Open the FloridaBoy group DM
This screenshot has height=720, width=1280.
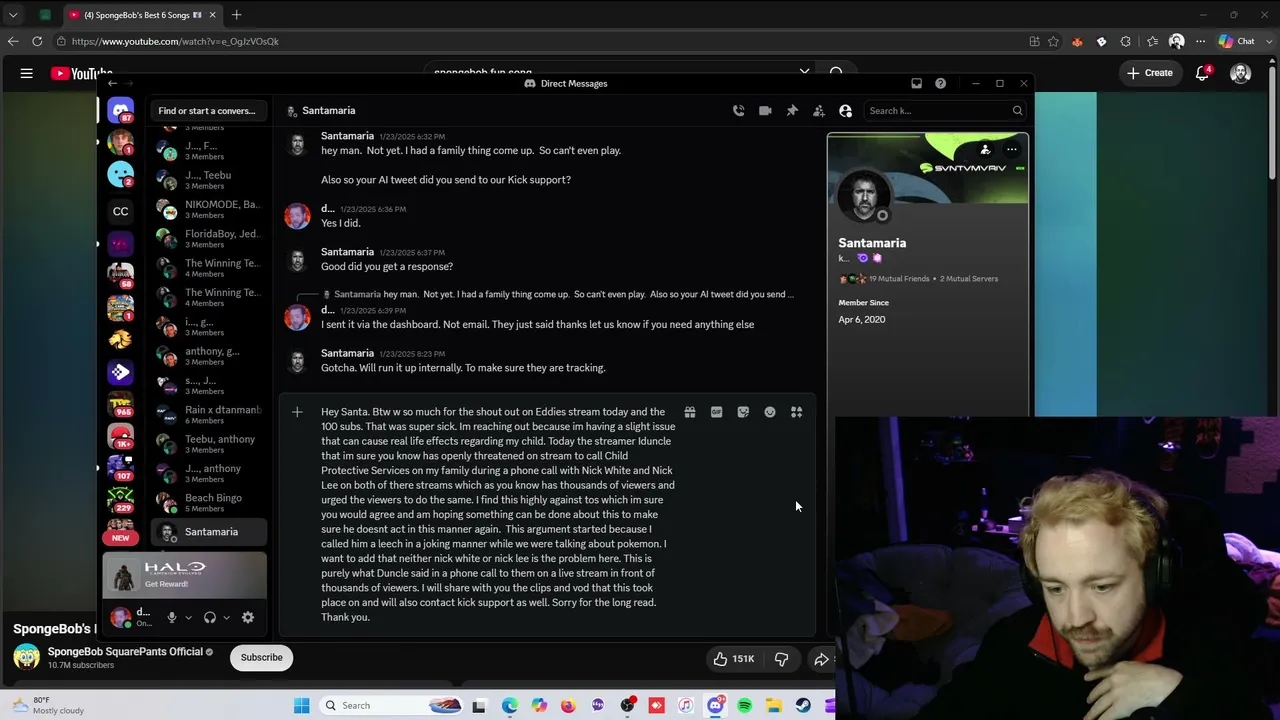tap(209, 238)
